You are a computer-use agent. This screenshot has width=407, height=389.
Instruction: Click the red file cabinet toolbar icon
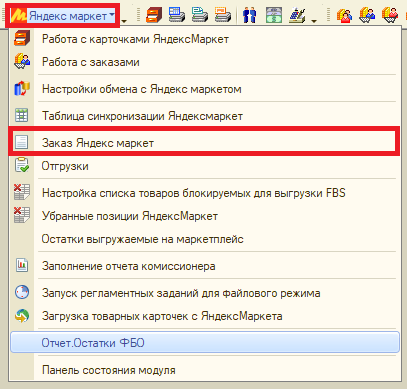(154, 15)
